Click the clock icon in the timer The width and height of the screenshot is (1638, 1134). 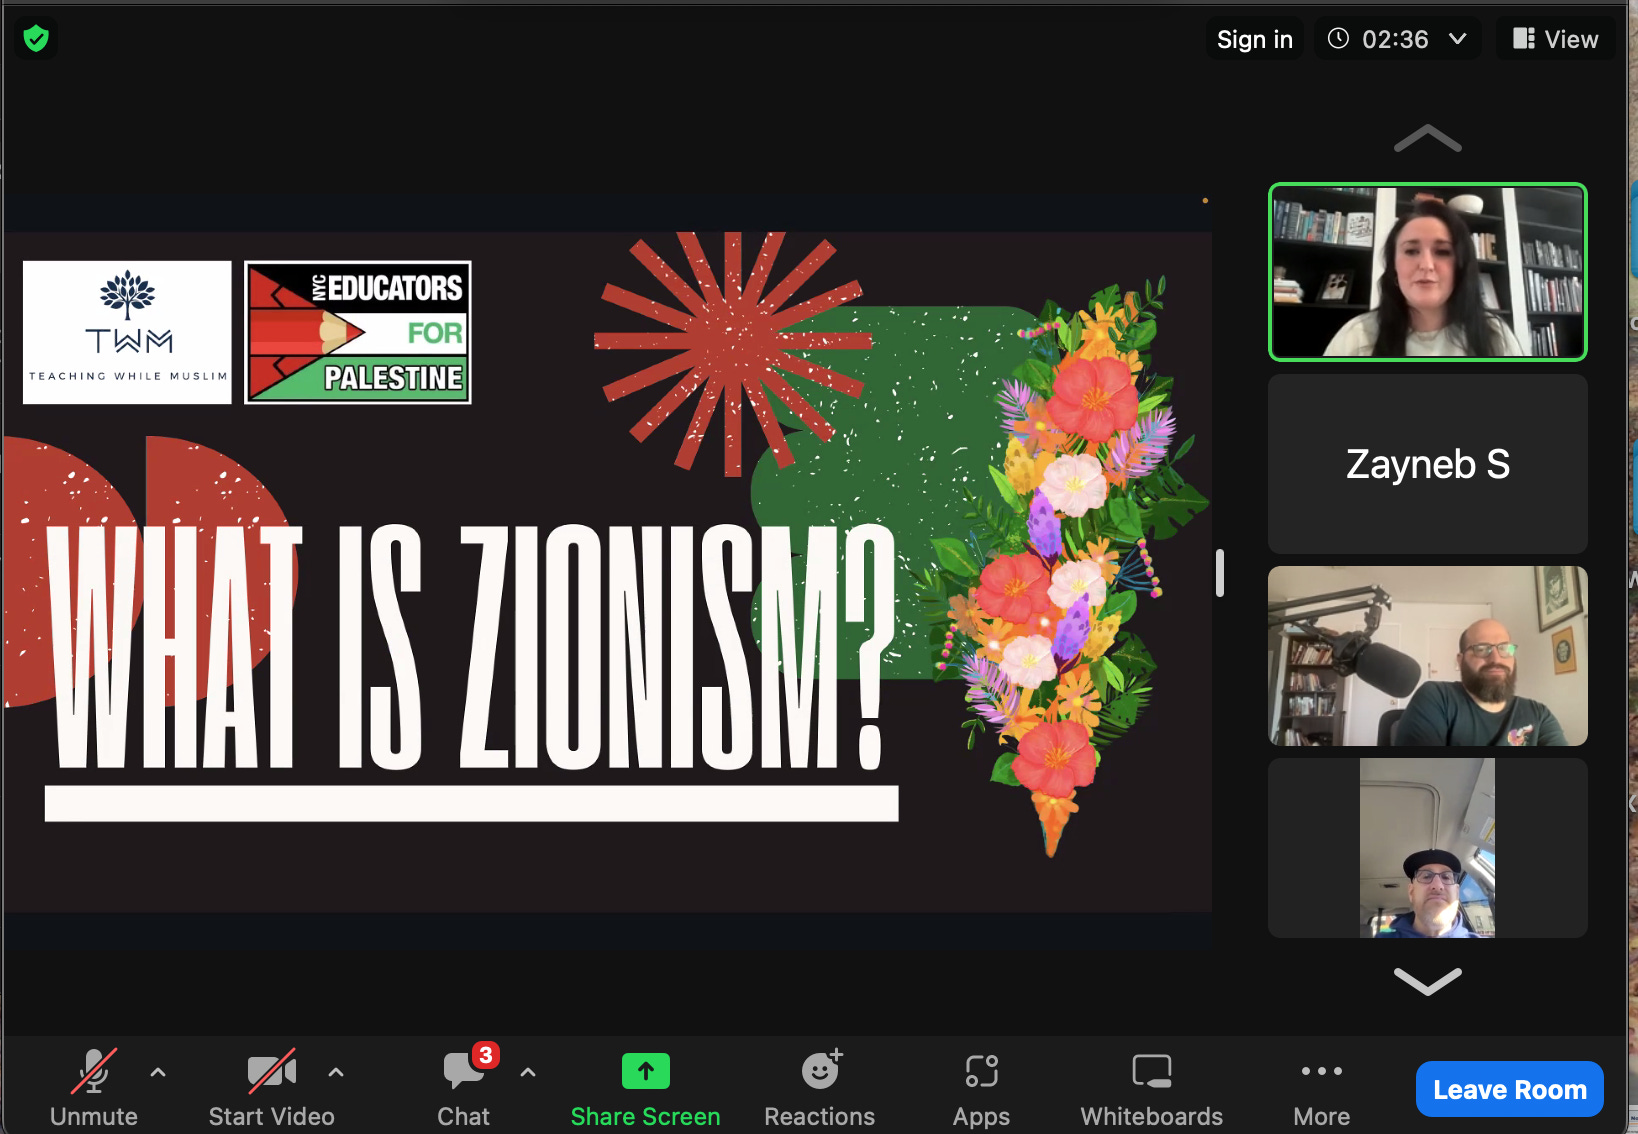point(1338,38)
